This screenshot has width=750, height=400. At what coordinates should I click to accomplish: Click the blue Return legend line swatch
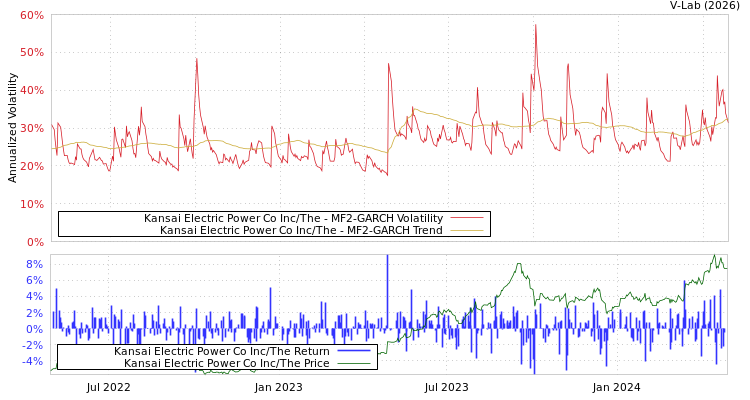click(353, 351)
